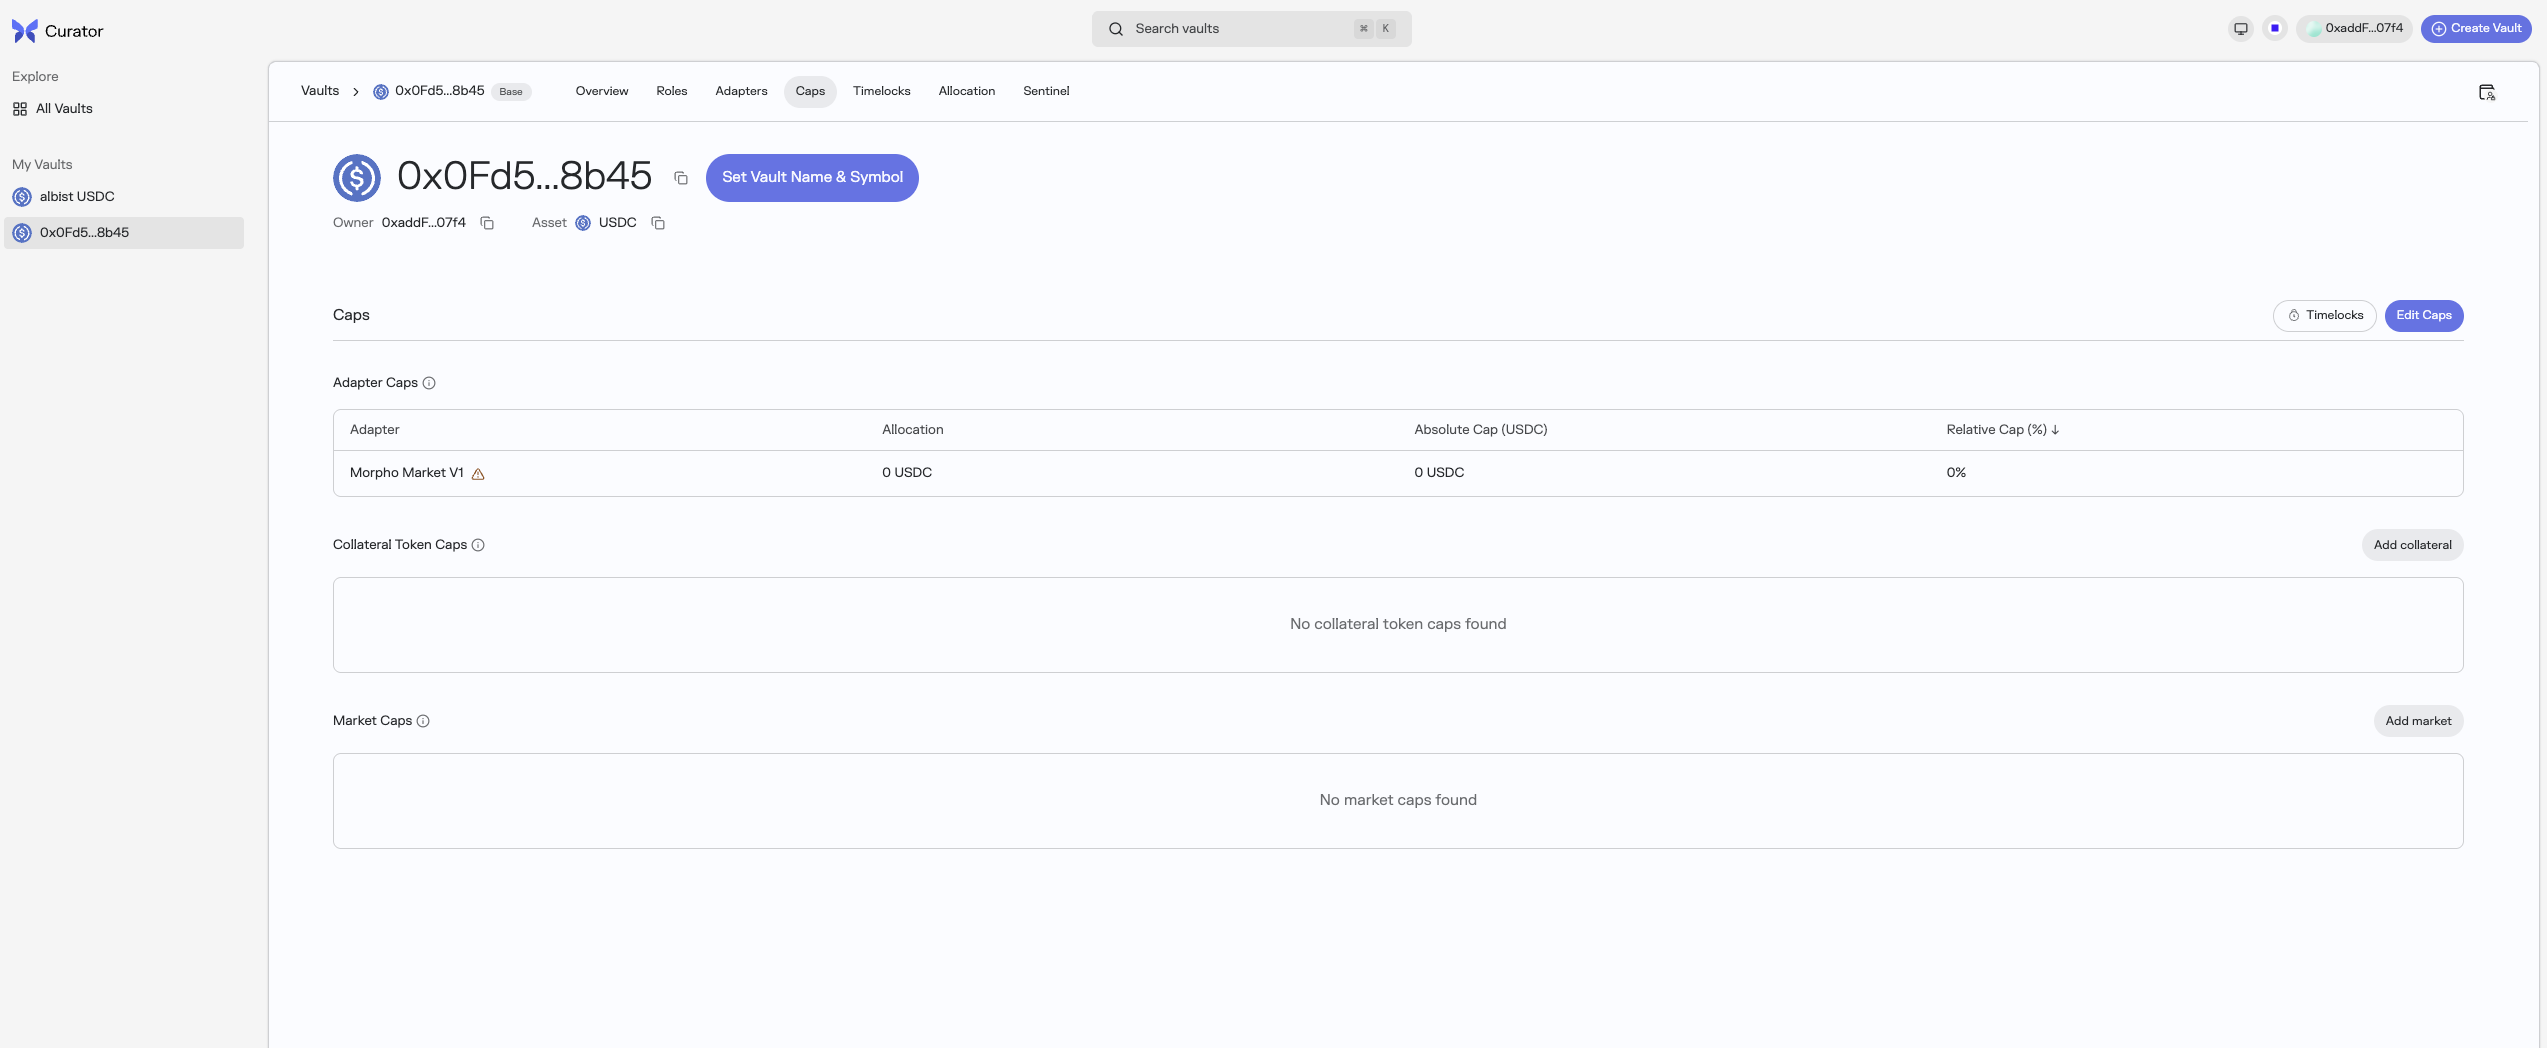This screenshot has height=1048, width=2547.
Task: Switch to the Adapters tab
Action: point(741,91)
